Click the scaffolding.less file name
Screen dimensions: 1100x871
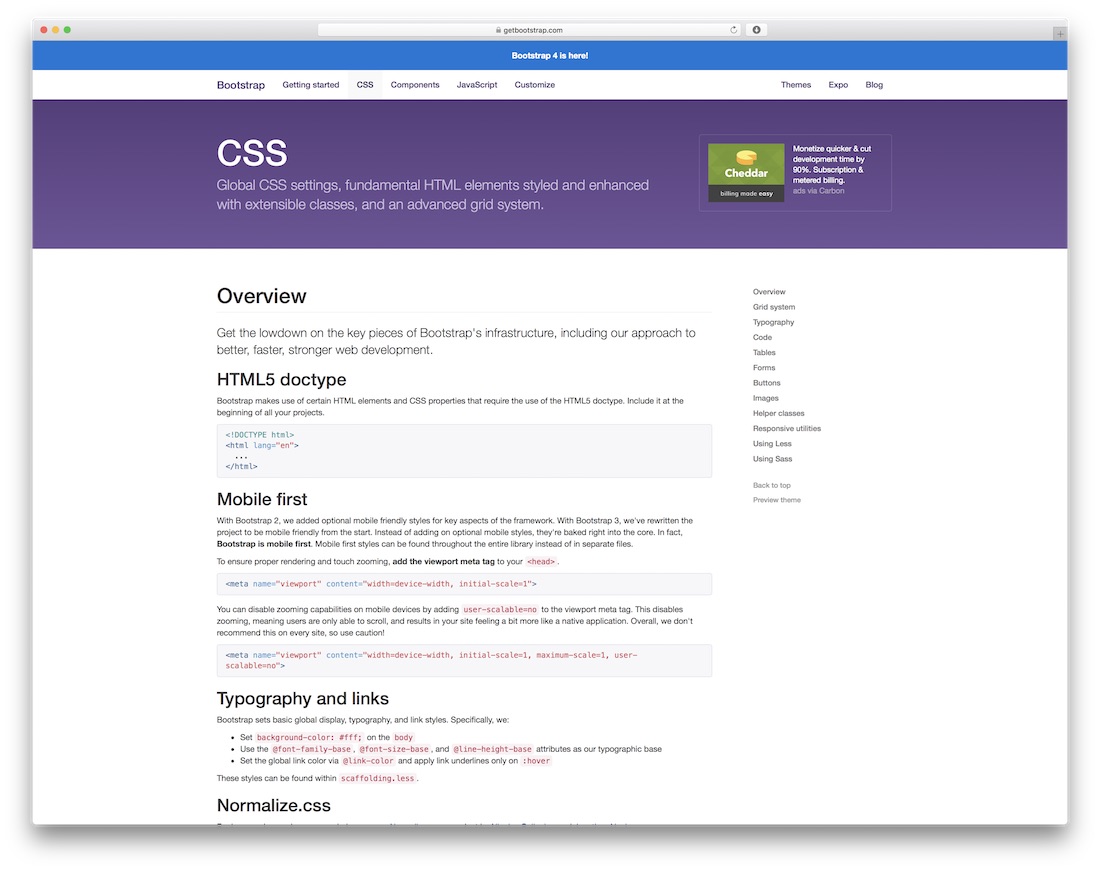(377, 778)
